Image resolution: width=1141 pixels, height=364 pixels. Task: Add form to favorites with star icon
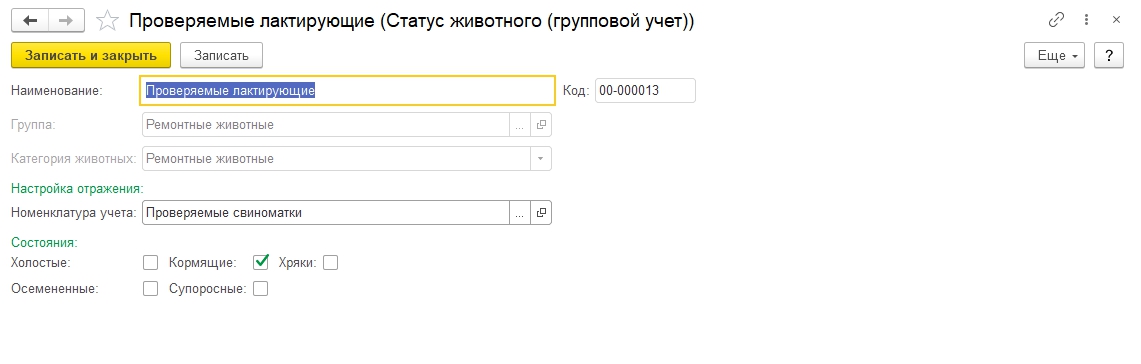tap(108, 20)
